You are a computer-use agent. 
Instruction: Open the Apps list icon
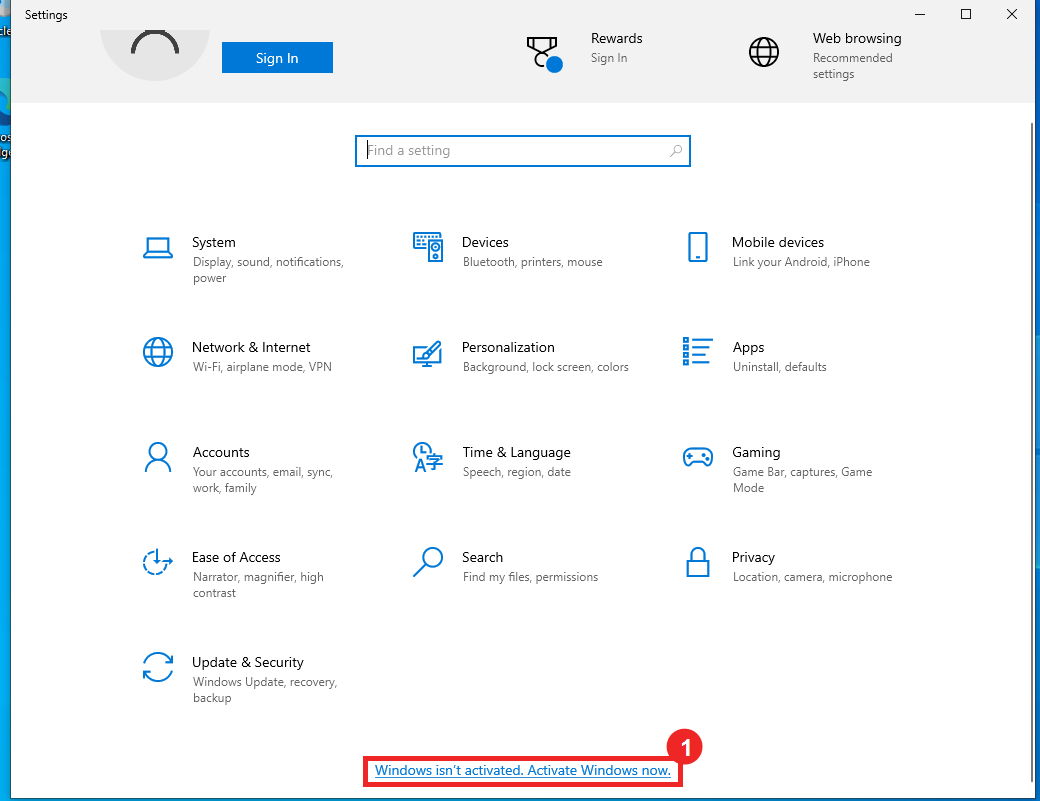pos(698,351)
